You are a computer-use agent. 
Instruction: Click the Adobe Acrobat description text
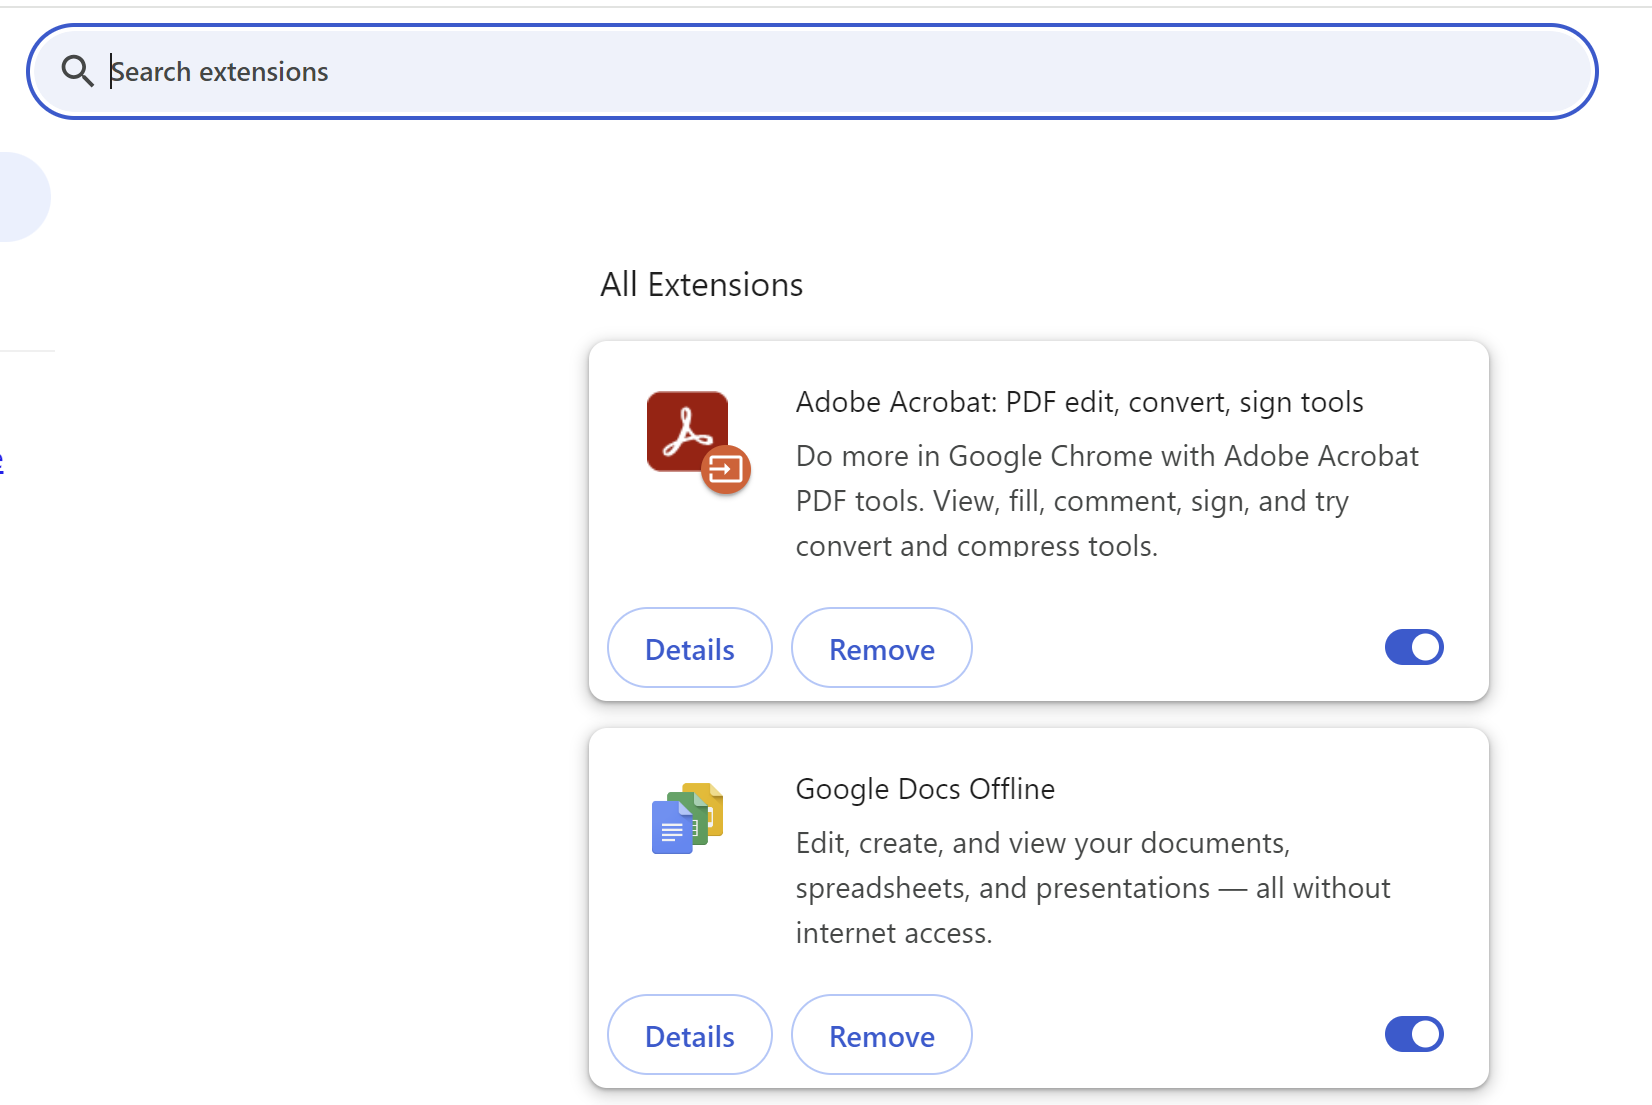pyautogui.click(x=1107, y=501)
